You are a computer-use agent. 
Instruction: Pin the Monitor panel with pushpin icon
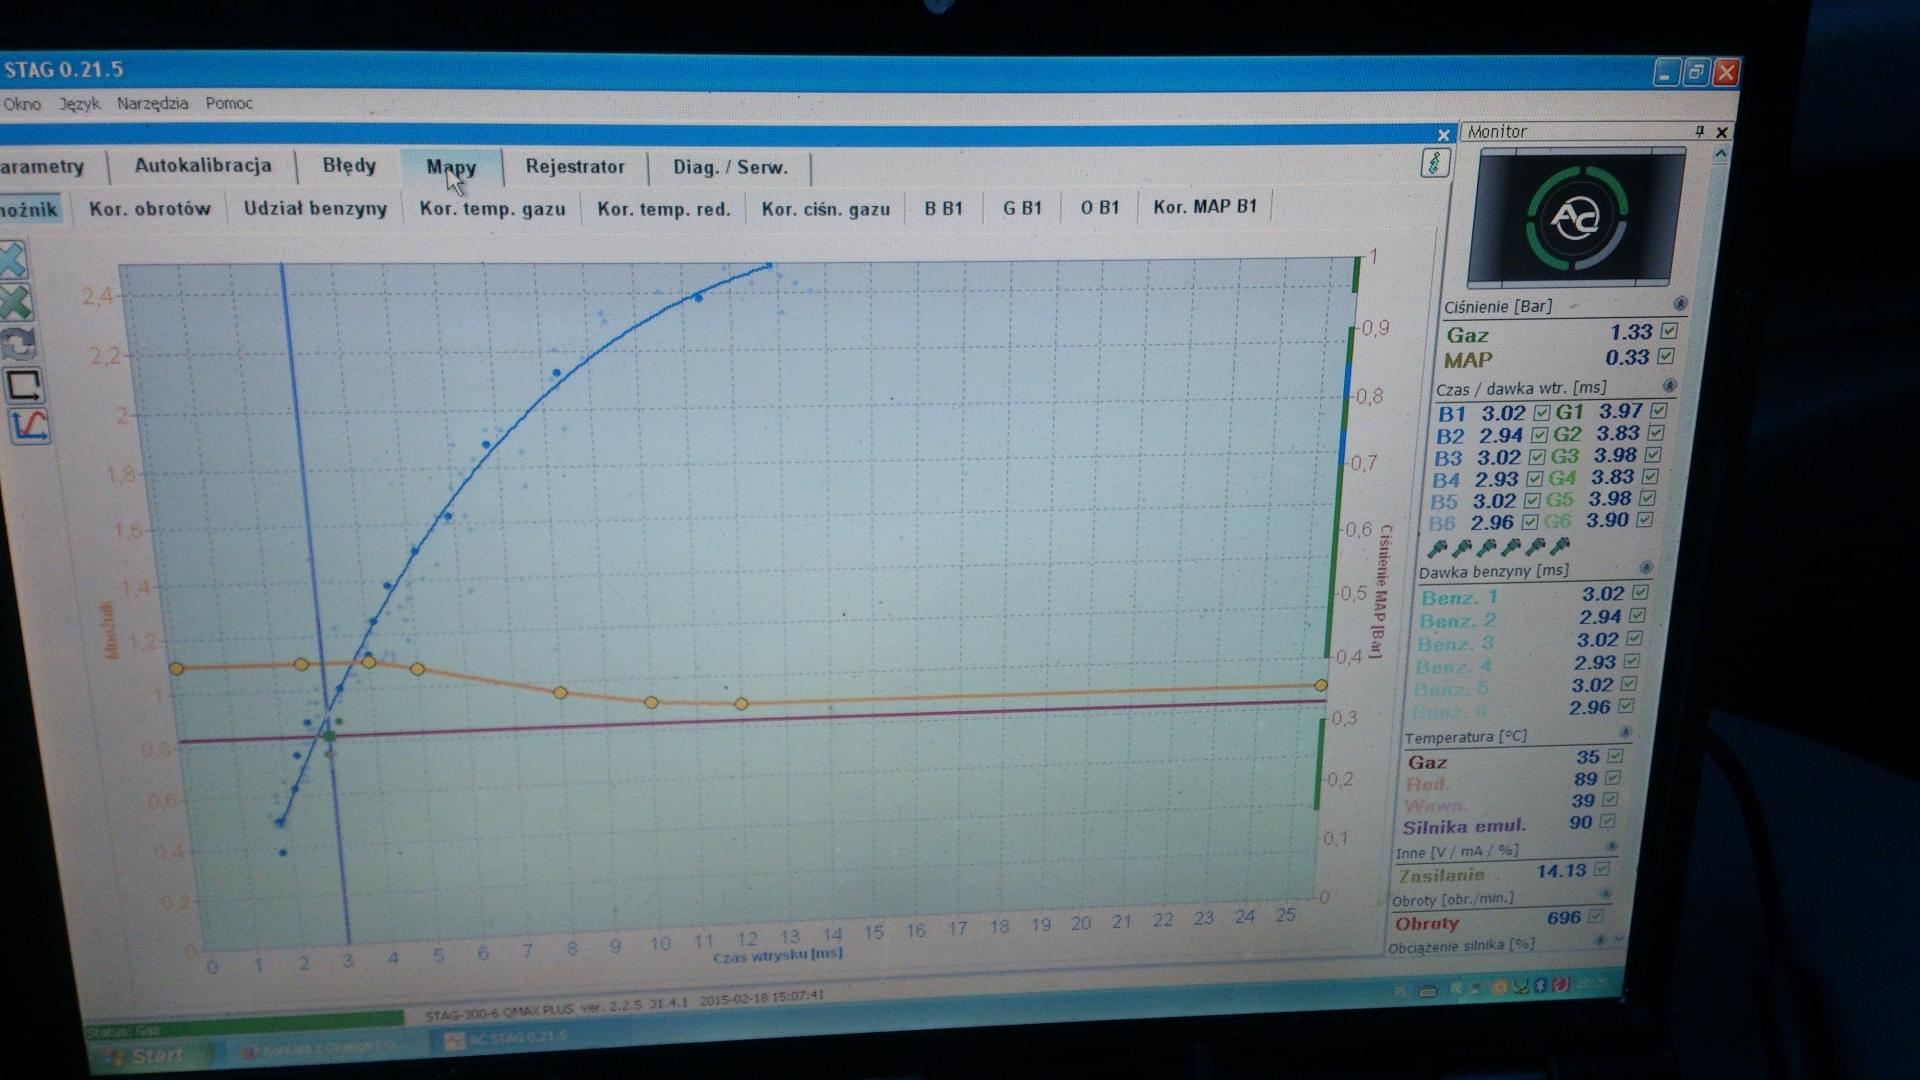point(1699,131)
